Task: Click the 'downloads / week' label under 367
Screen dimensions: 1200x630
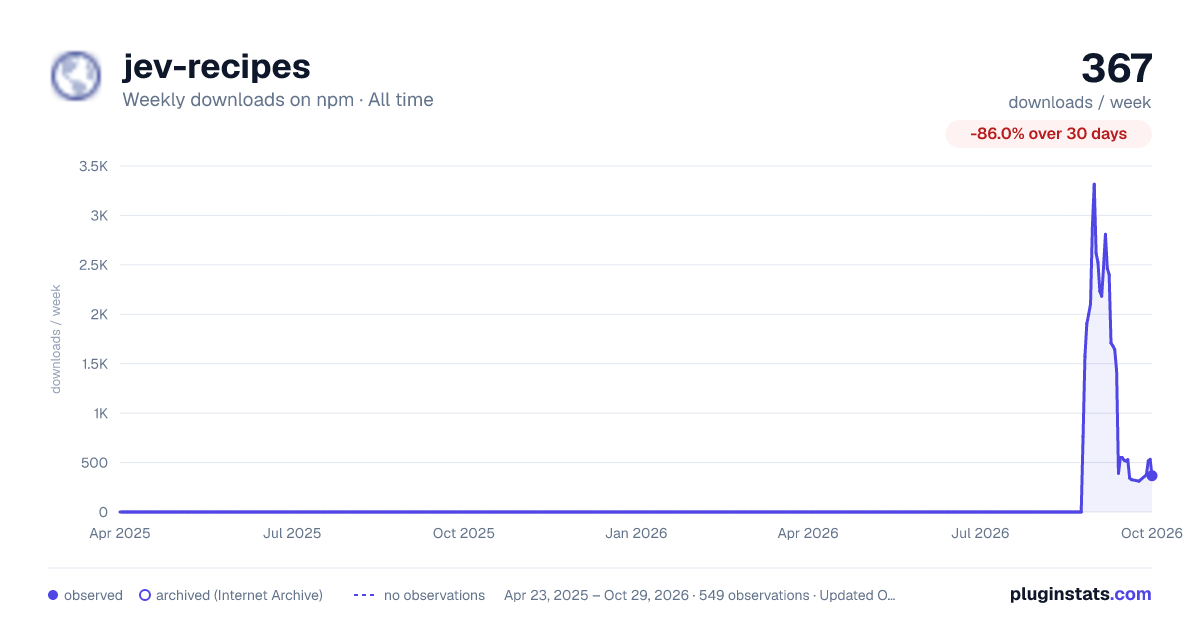Action: [x=1079, y=102]
